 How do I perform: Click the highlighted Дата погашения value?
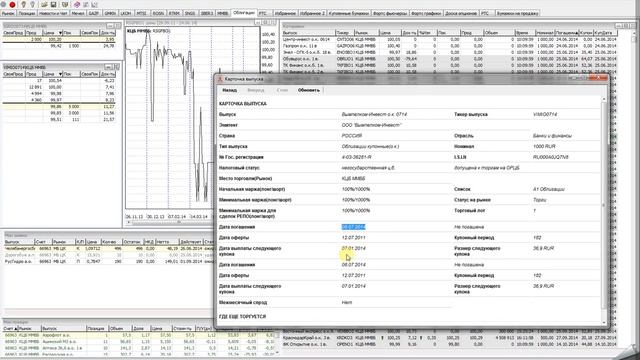pyautogui.click(x=353, y=227)
